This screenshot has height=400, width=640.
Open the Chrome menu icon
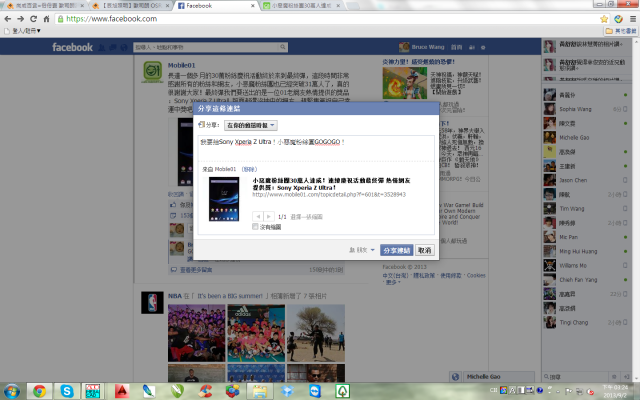click(x=633, y=19)
